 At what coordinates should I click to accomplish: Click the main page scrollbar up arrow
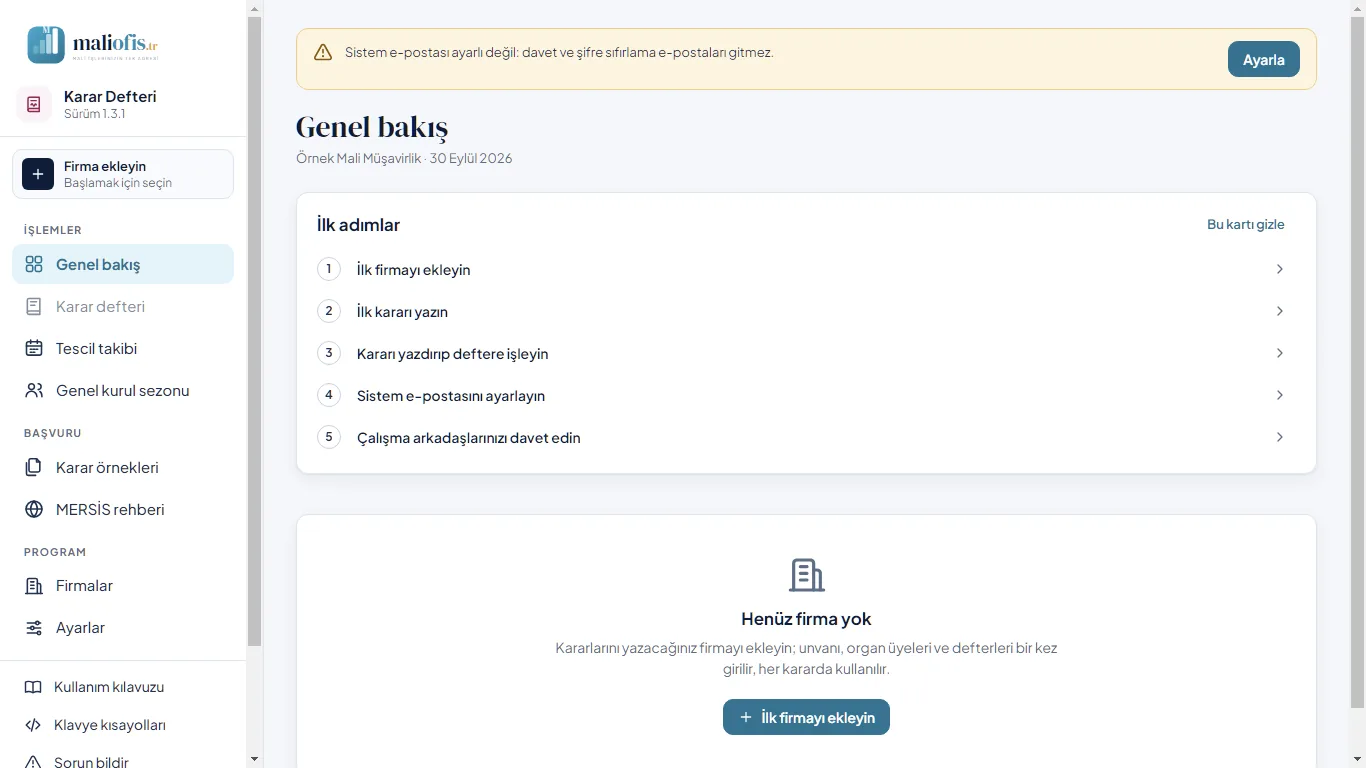pyautogui.click(x=1357, y=8)
